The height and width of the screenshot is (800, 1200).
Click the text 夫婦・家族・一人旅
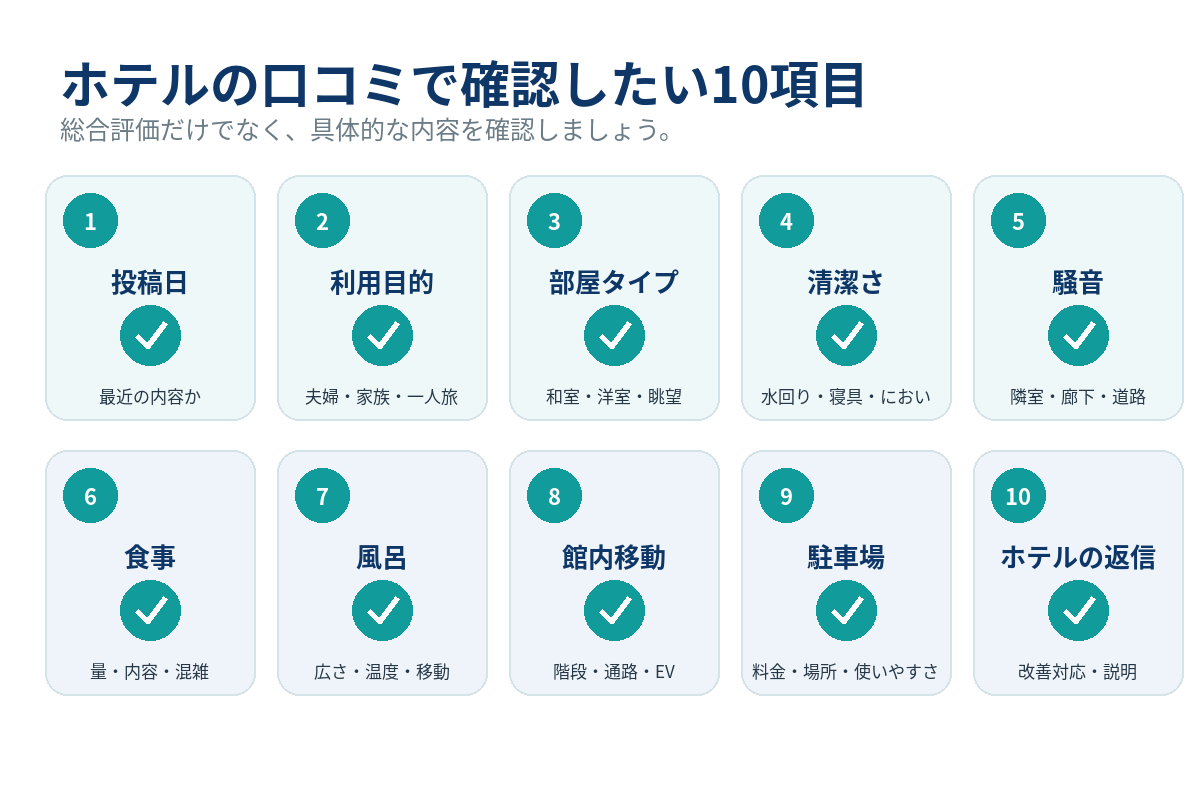click(382, 397)
